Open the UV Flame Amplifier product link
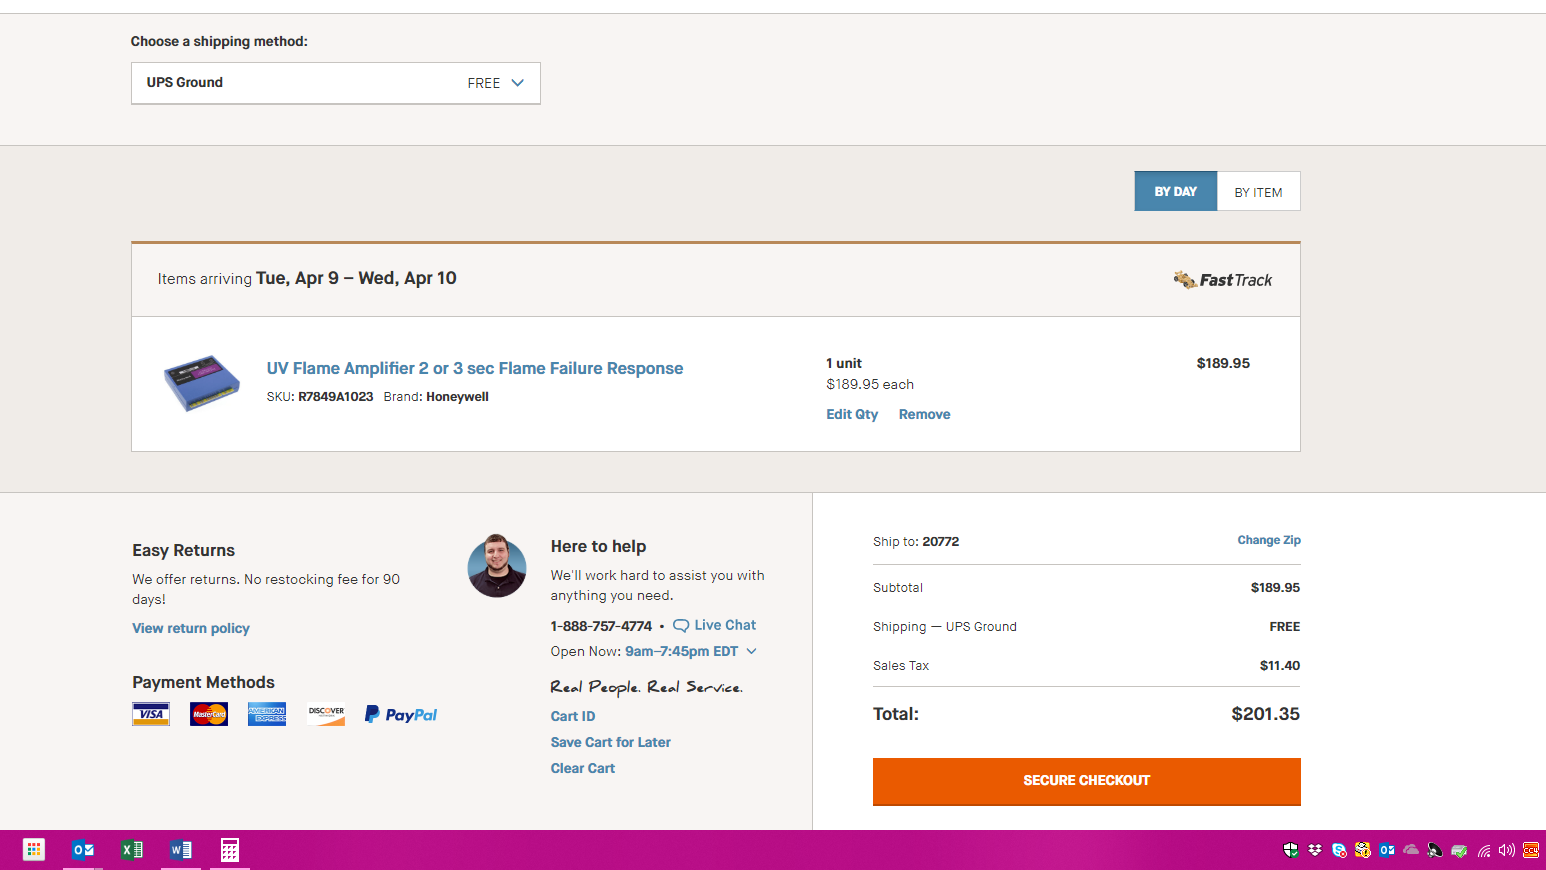The image size is (1546, 870). pos(474,368)
